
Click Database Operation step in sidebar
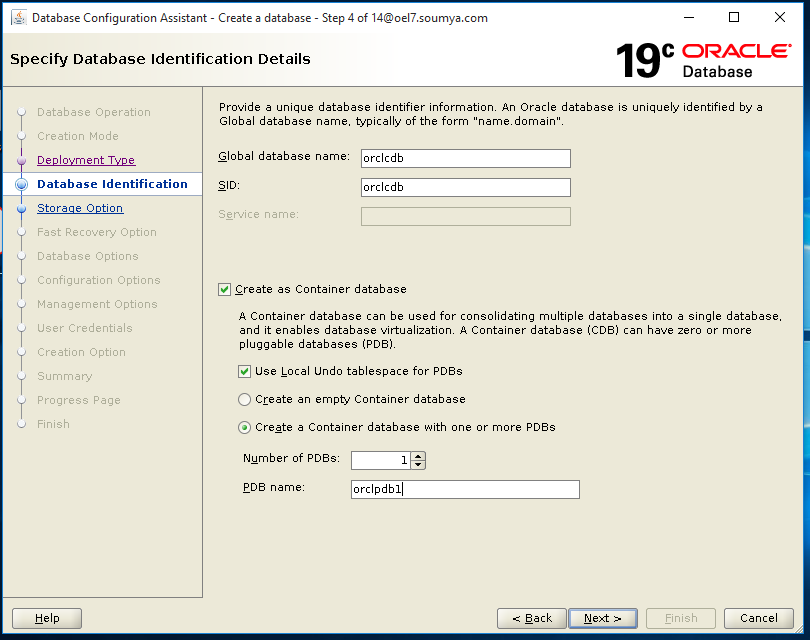[x=94, y=112]
